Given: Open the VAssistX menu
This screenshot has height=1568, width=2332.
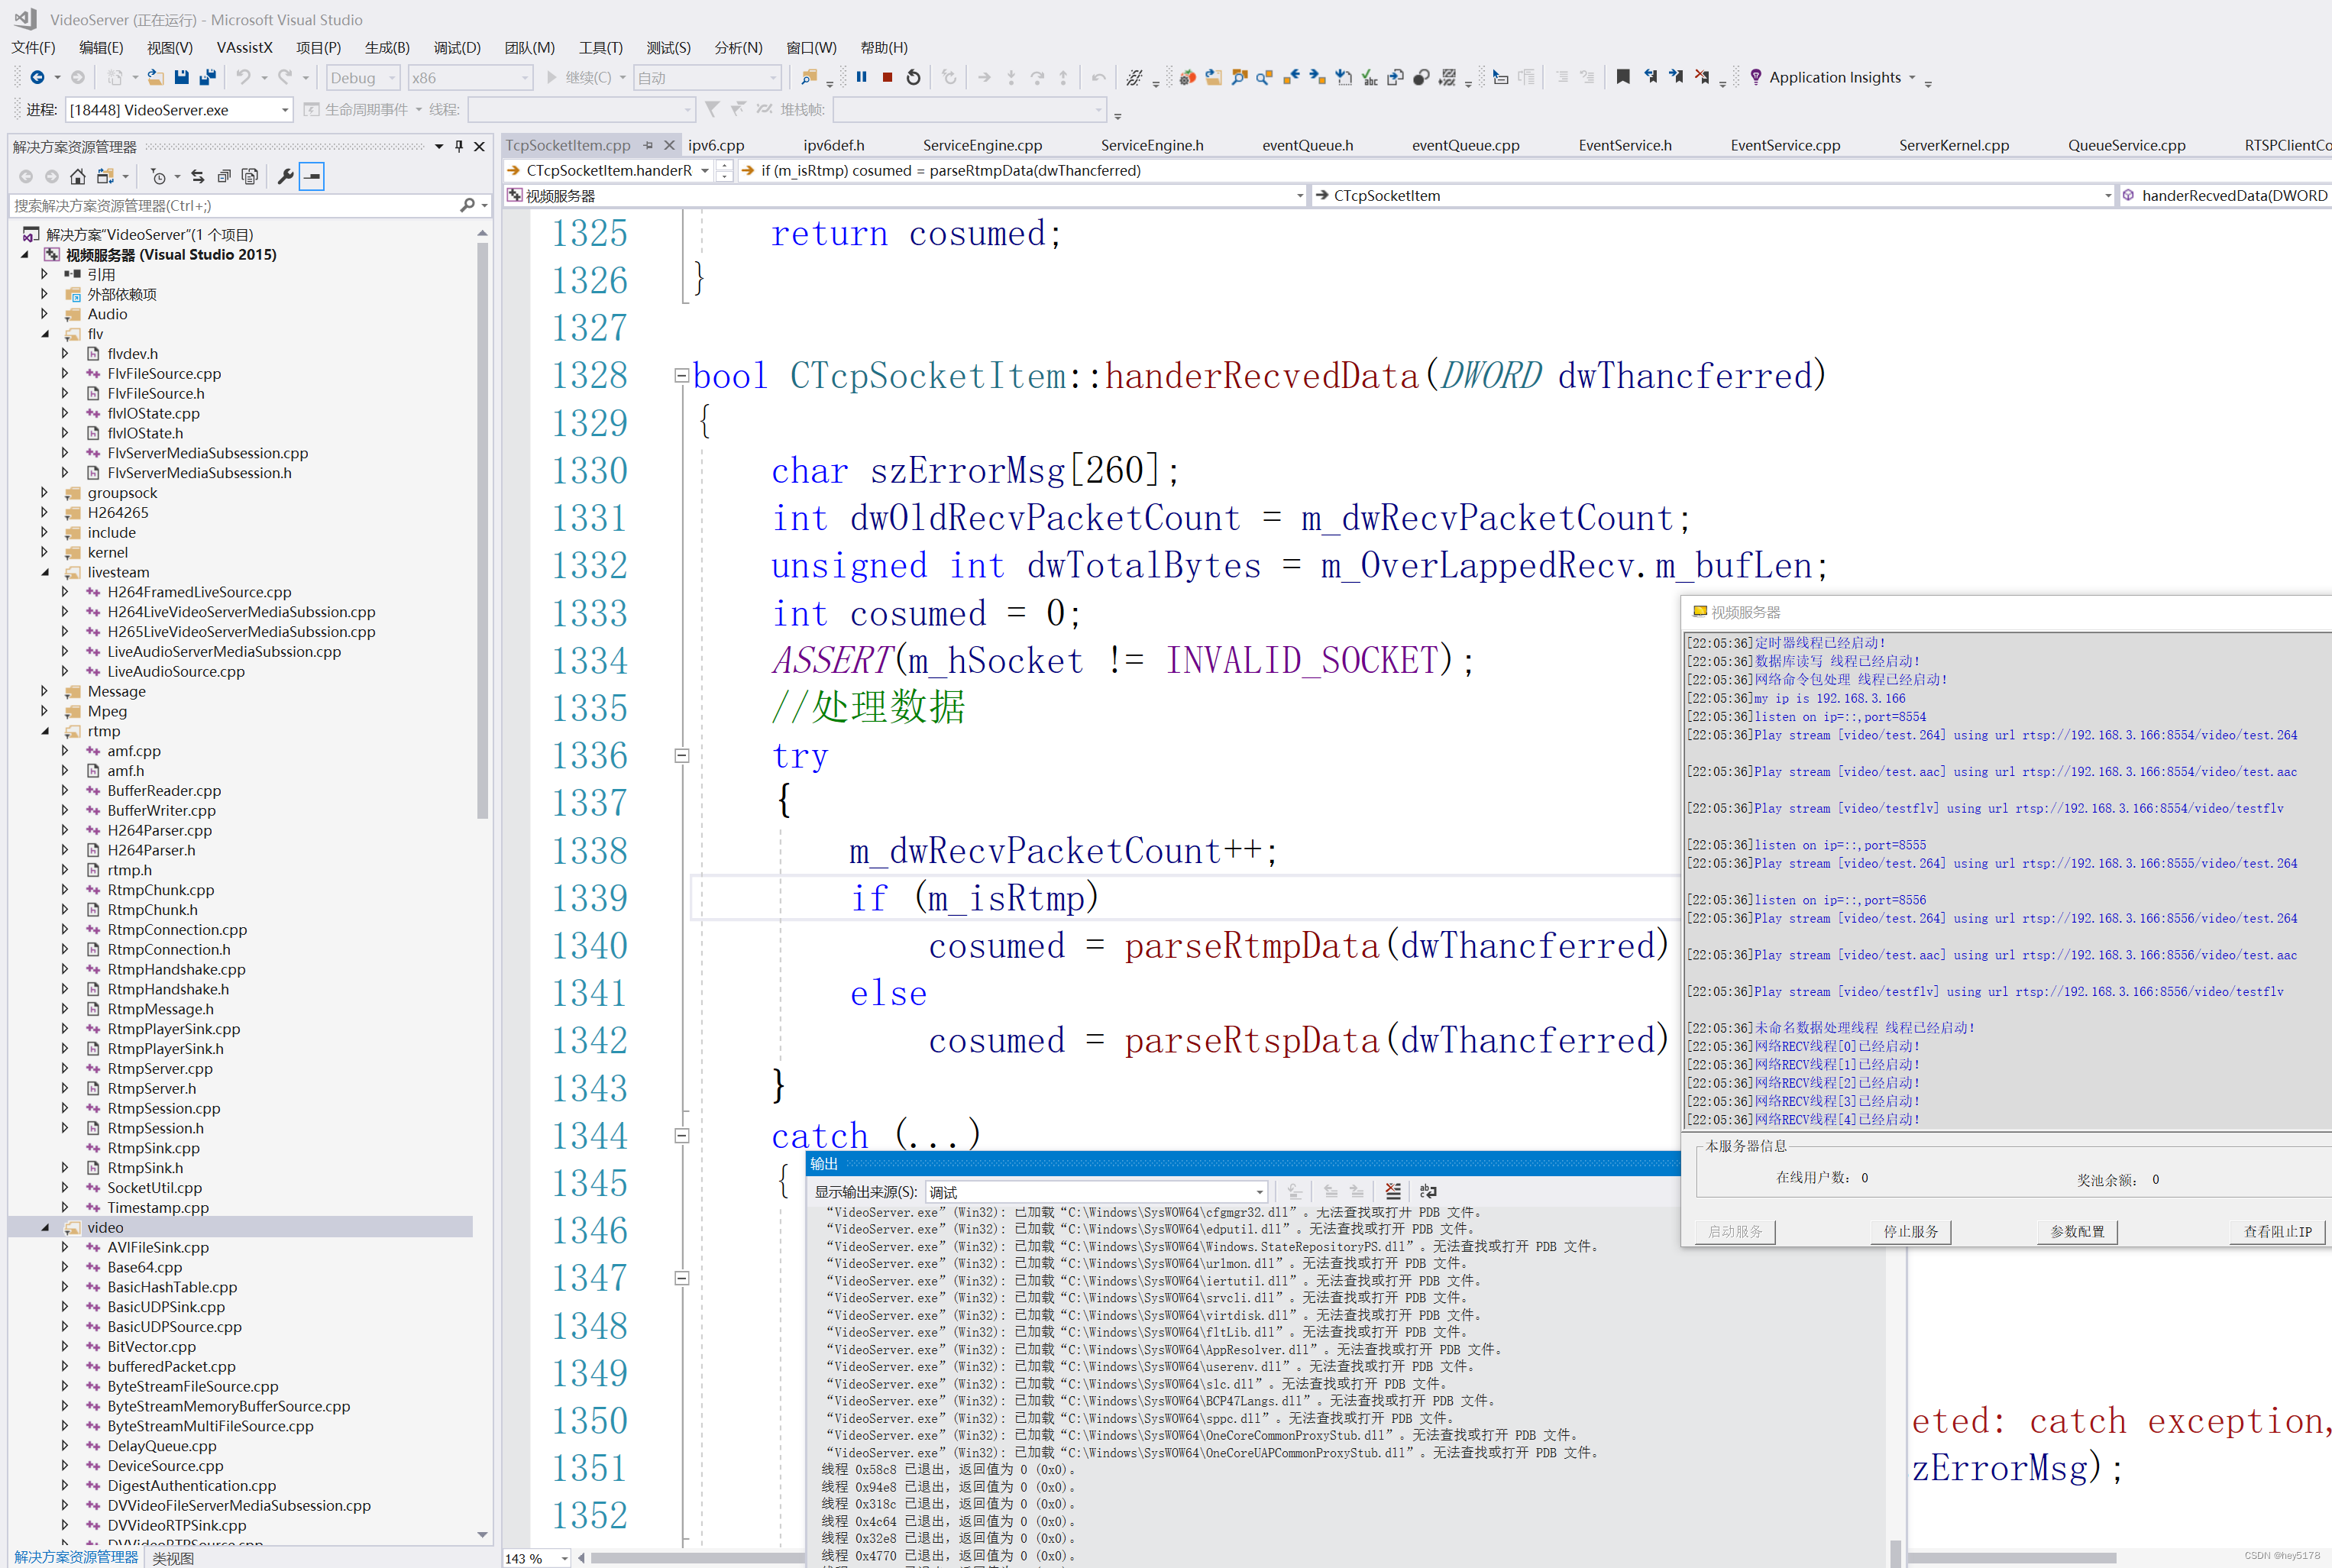Looking at the screenshot, I should 244,47.
